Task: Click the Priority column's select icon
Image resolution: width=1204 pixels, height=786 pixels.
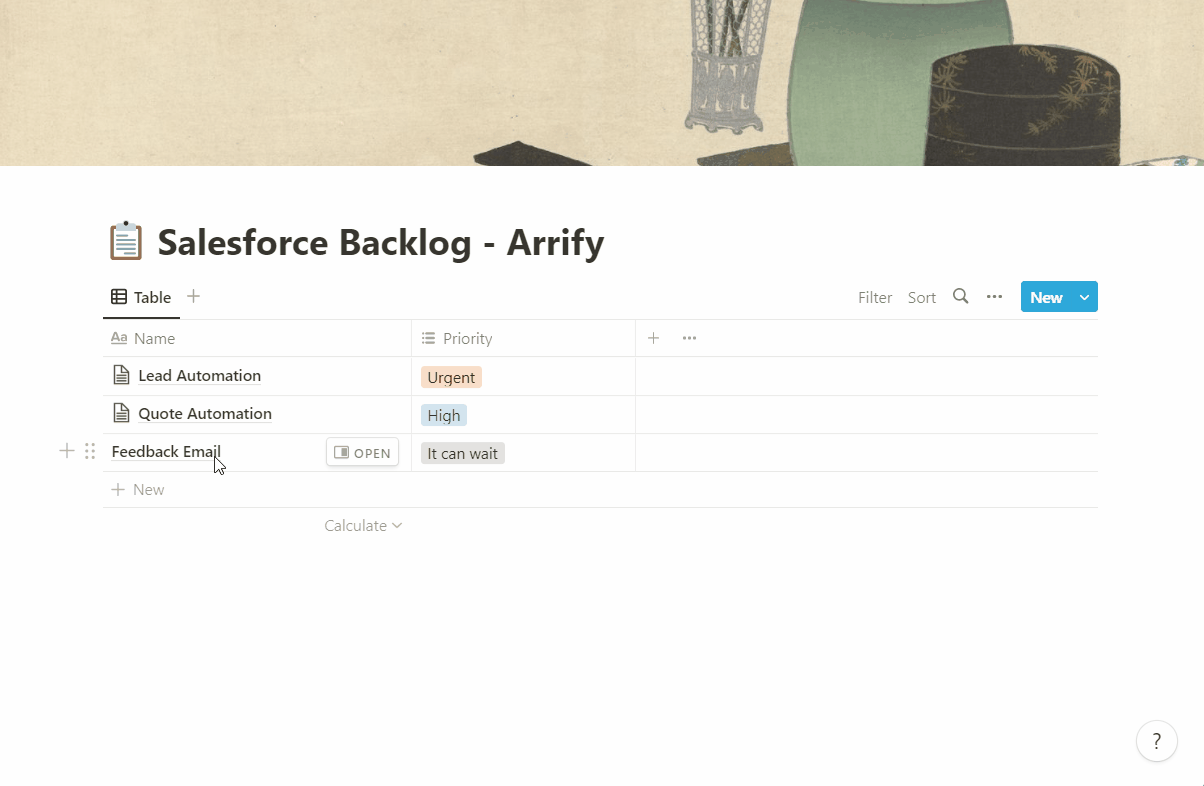Action: [426, 338]
